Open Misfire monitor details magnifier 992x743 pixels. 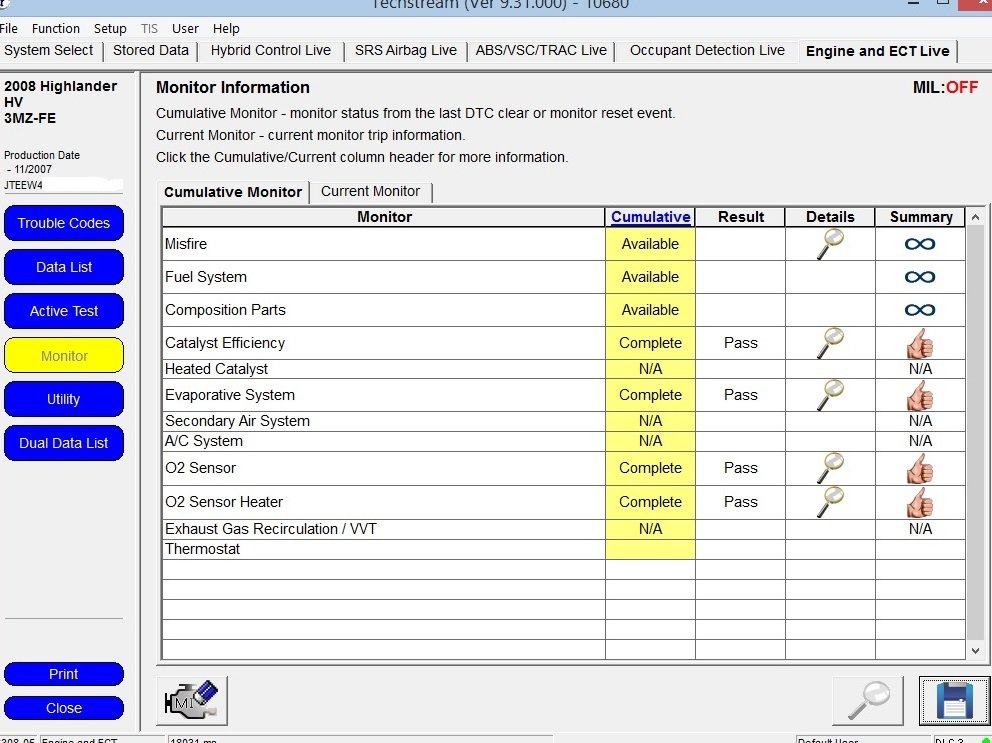[x=830, y=244]
